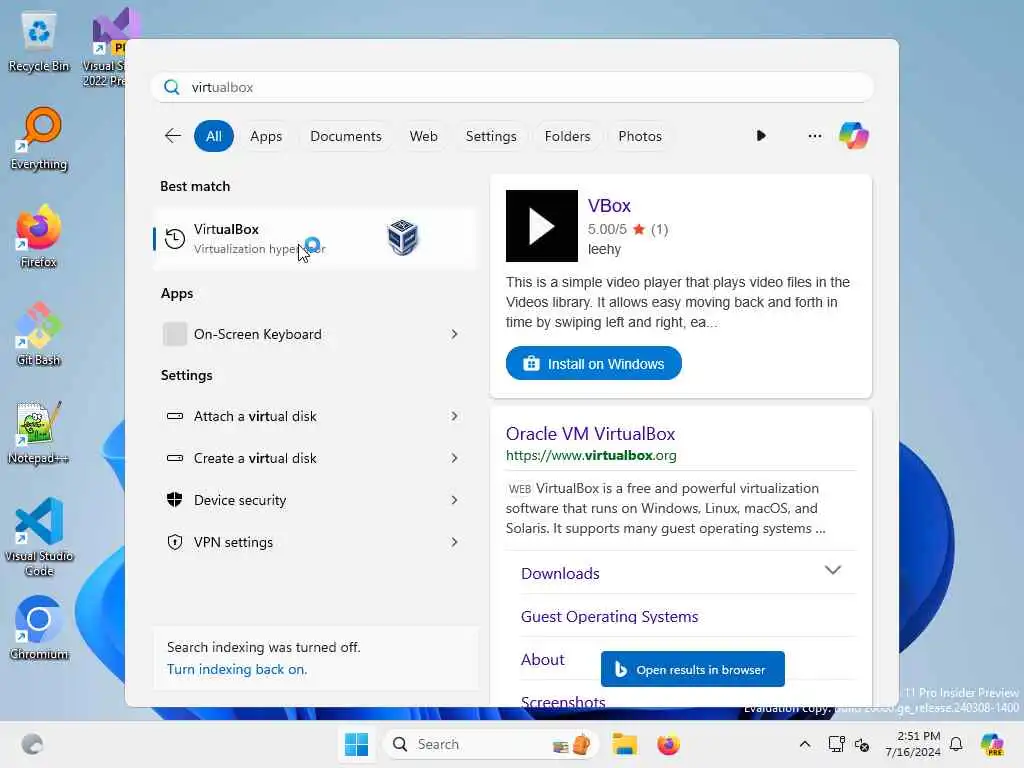Launch Visual Studio Code from desktop
This screenshot has height=768, width=1024.
click(39, 537)
